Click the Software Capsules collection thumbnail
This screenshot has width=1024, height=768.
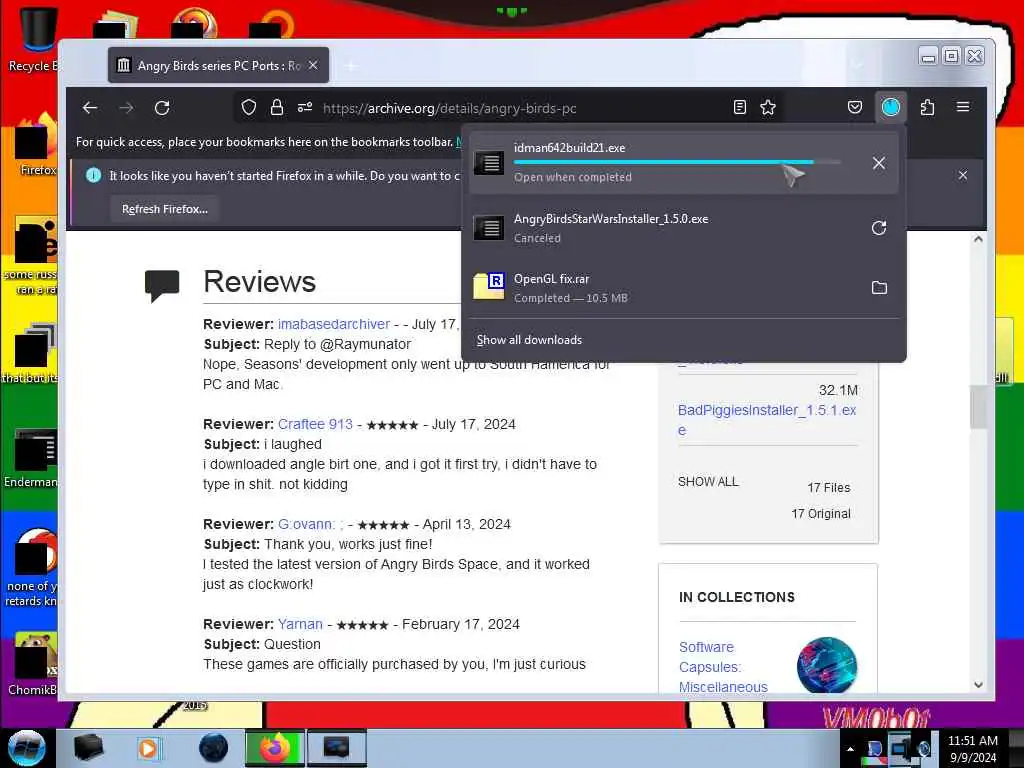tap(826, 665)
